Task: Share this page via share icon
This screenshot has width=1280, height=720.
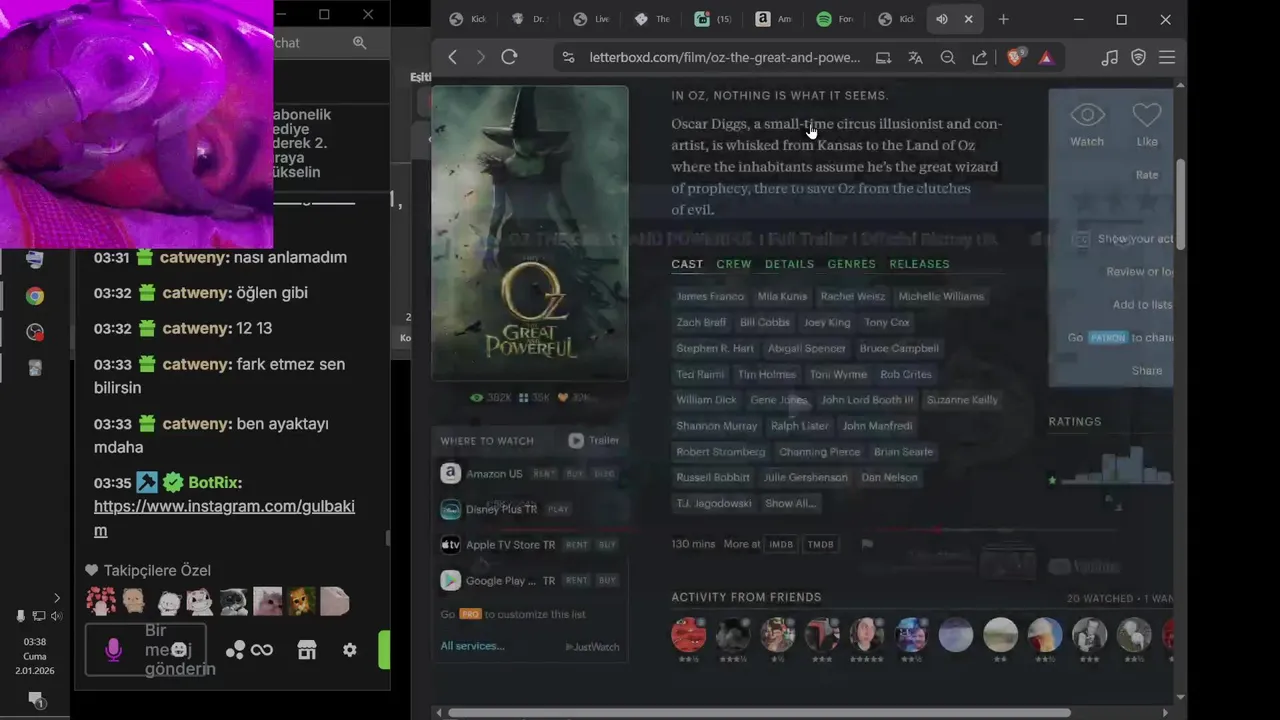Action: 980,58
